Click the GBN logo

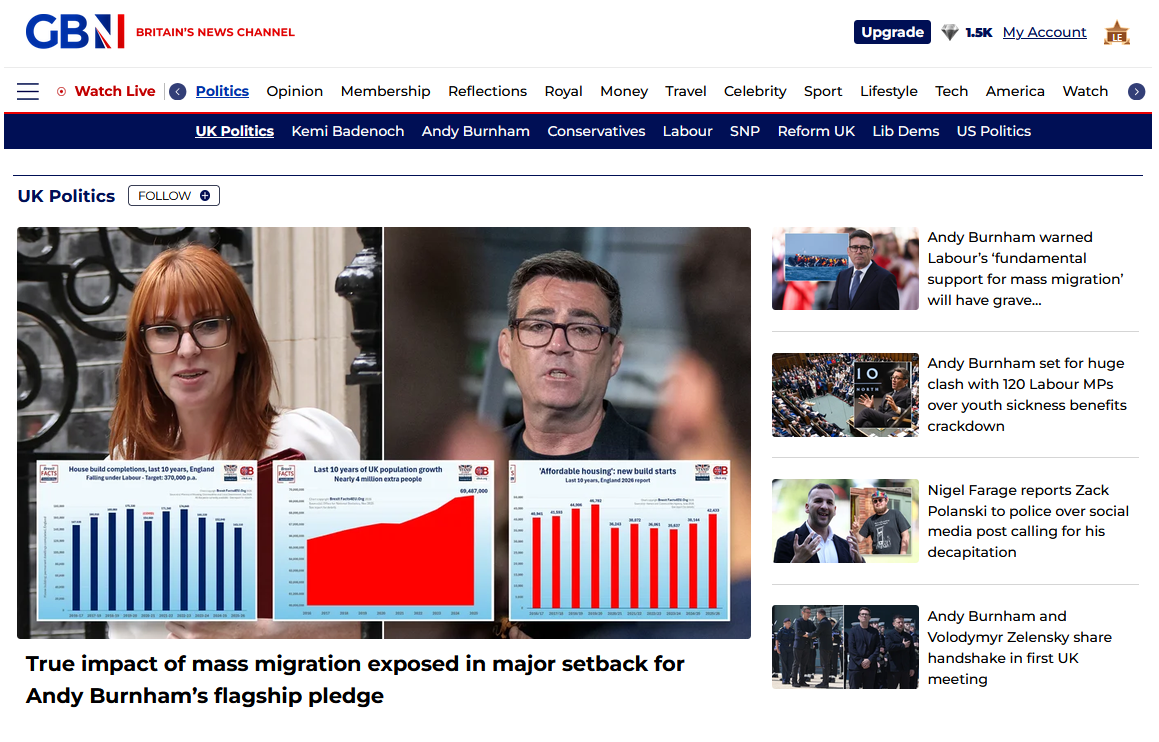click(75, 32)
